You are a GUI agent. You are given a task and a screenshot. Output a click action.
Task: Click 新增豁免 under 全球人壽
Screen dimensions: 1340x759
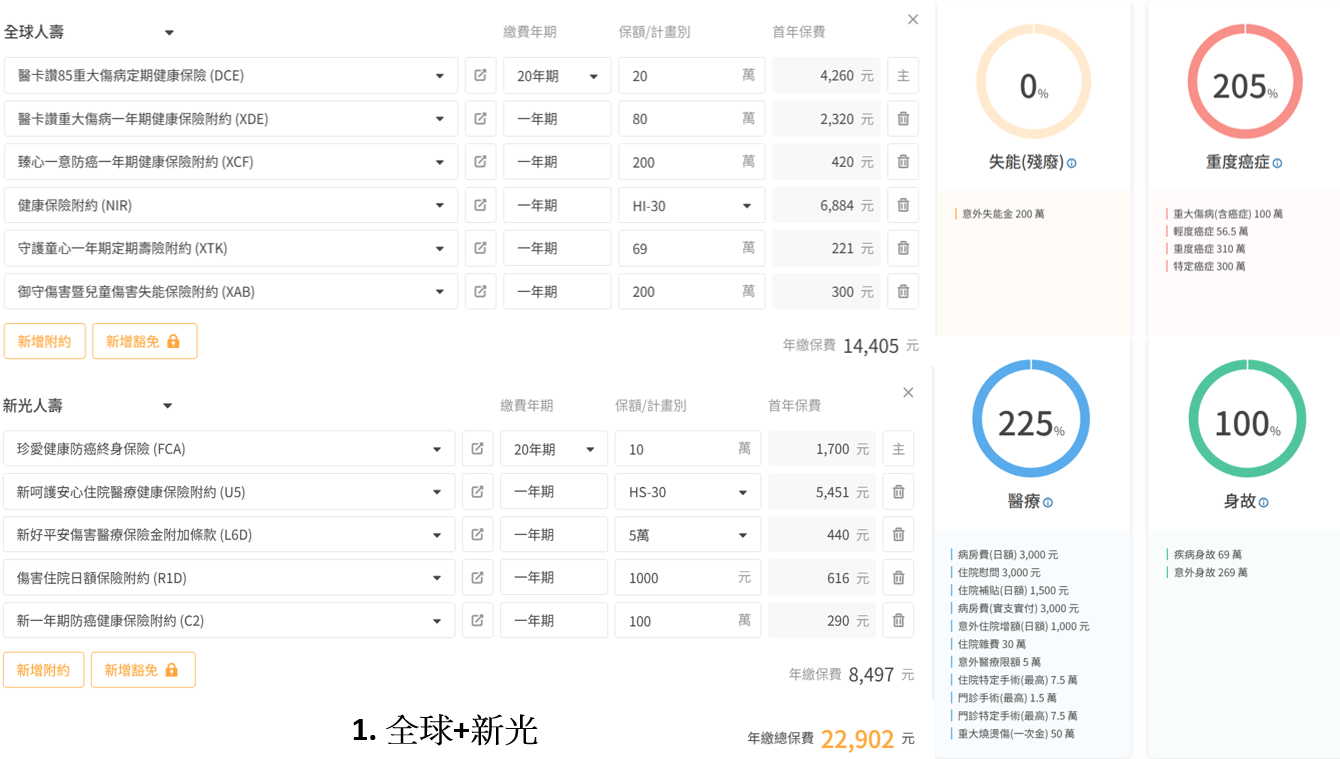click(145, 341)
